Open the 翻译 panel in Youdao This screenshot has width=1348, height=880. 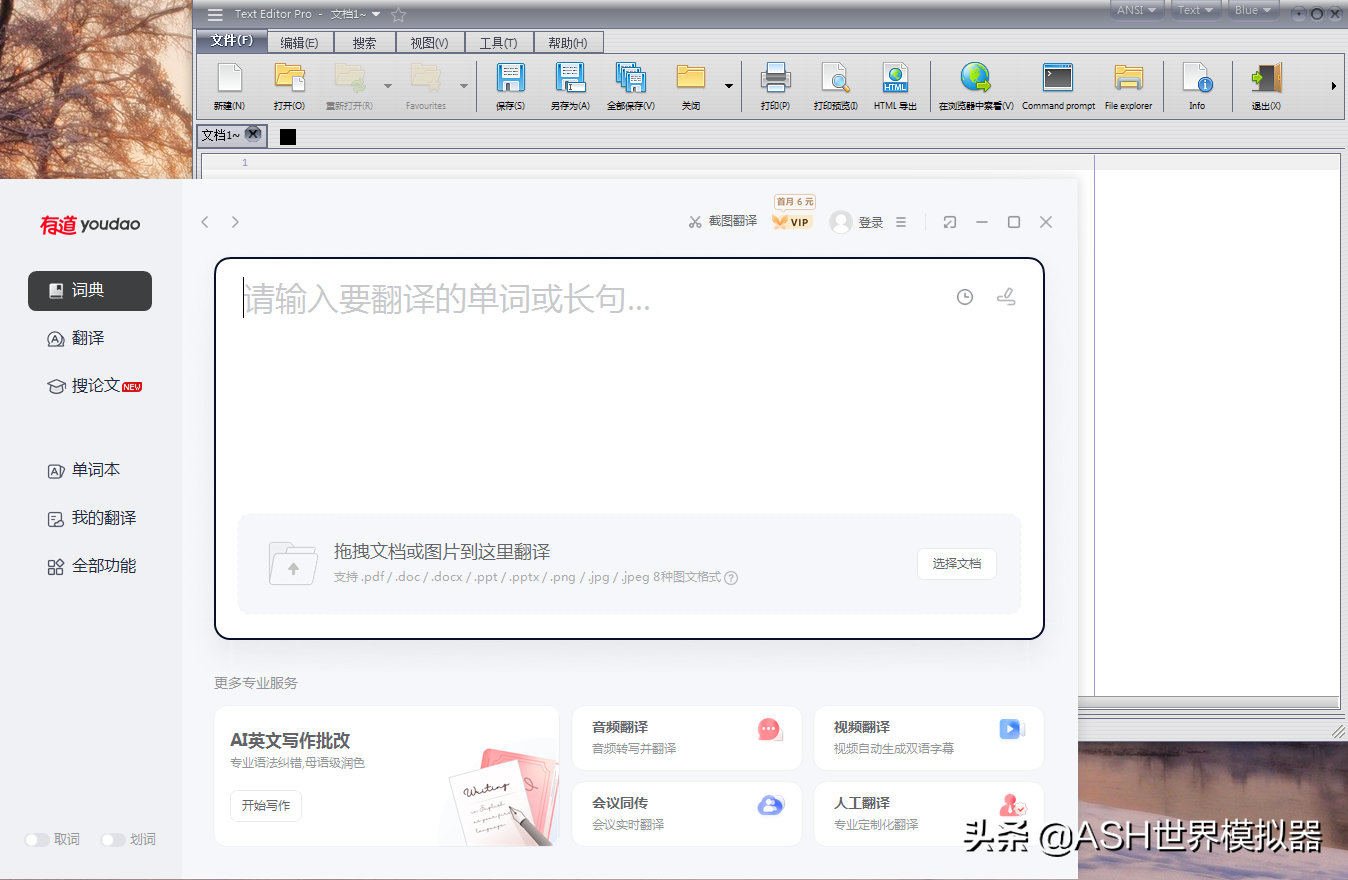(x=90, y=338)
